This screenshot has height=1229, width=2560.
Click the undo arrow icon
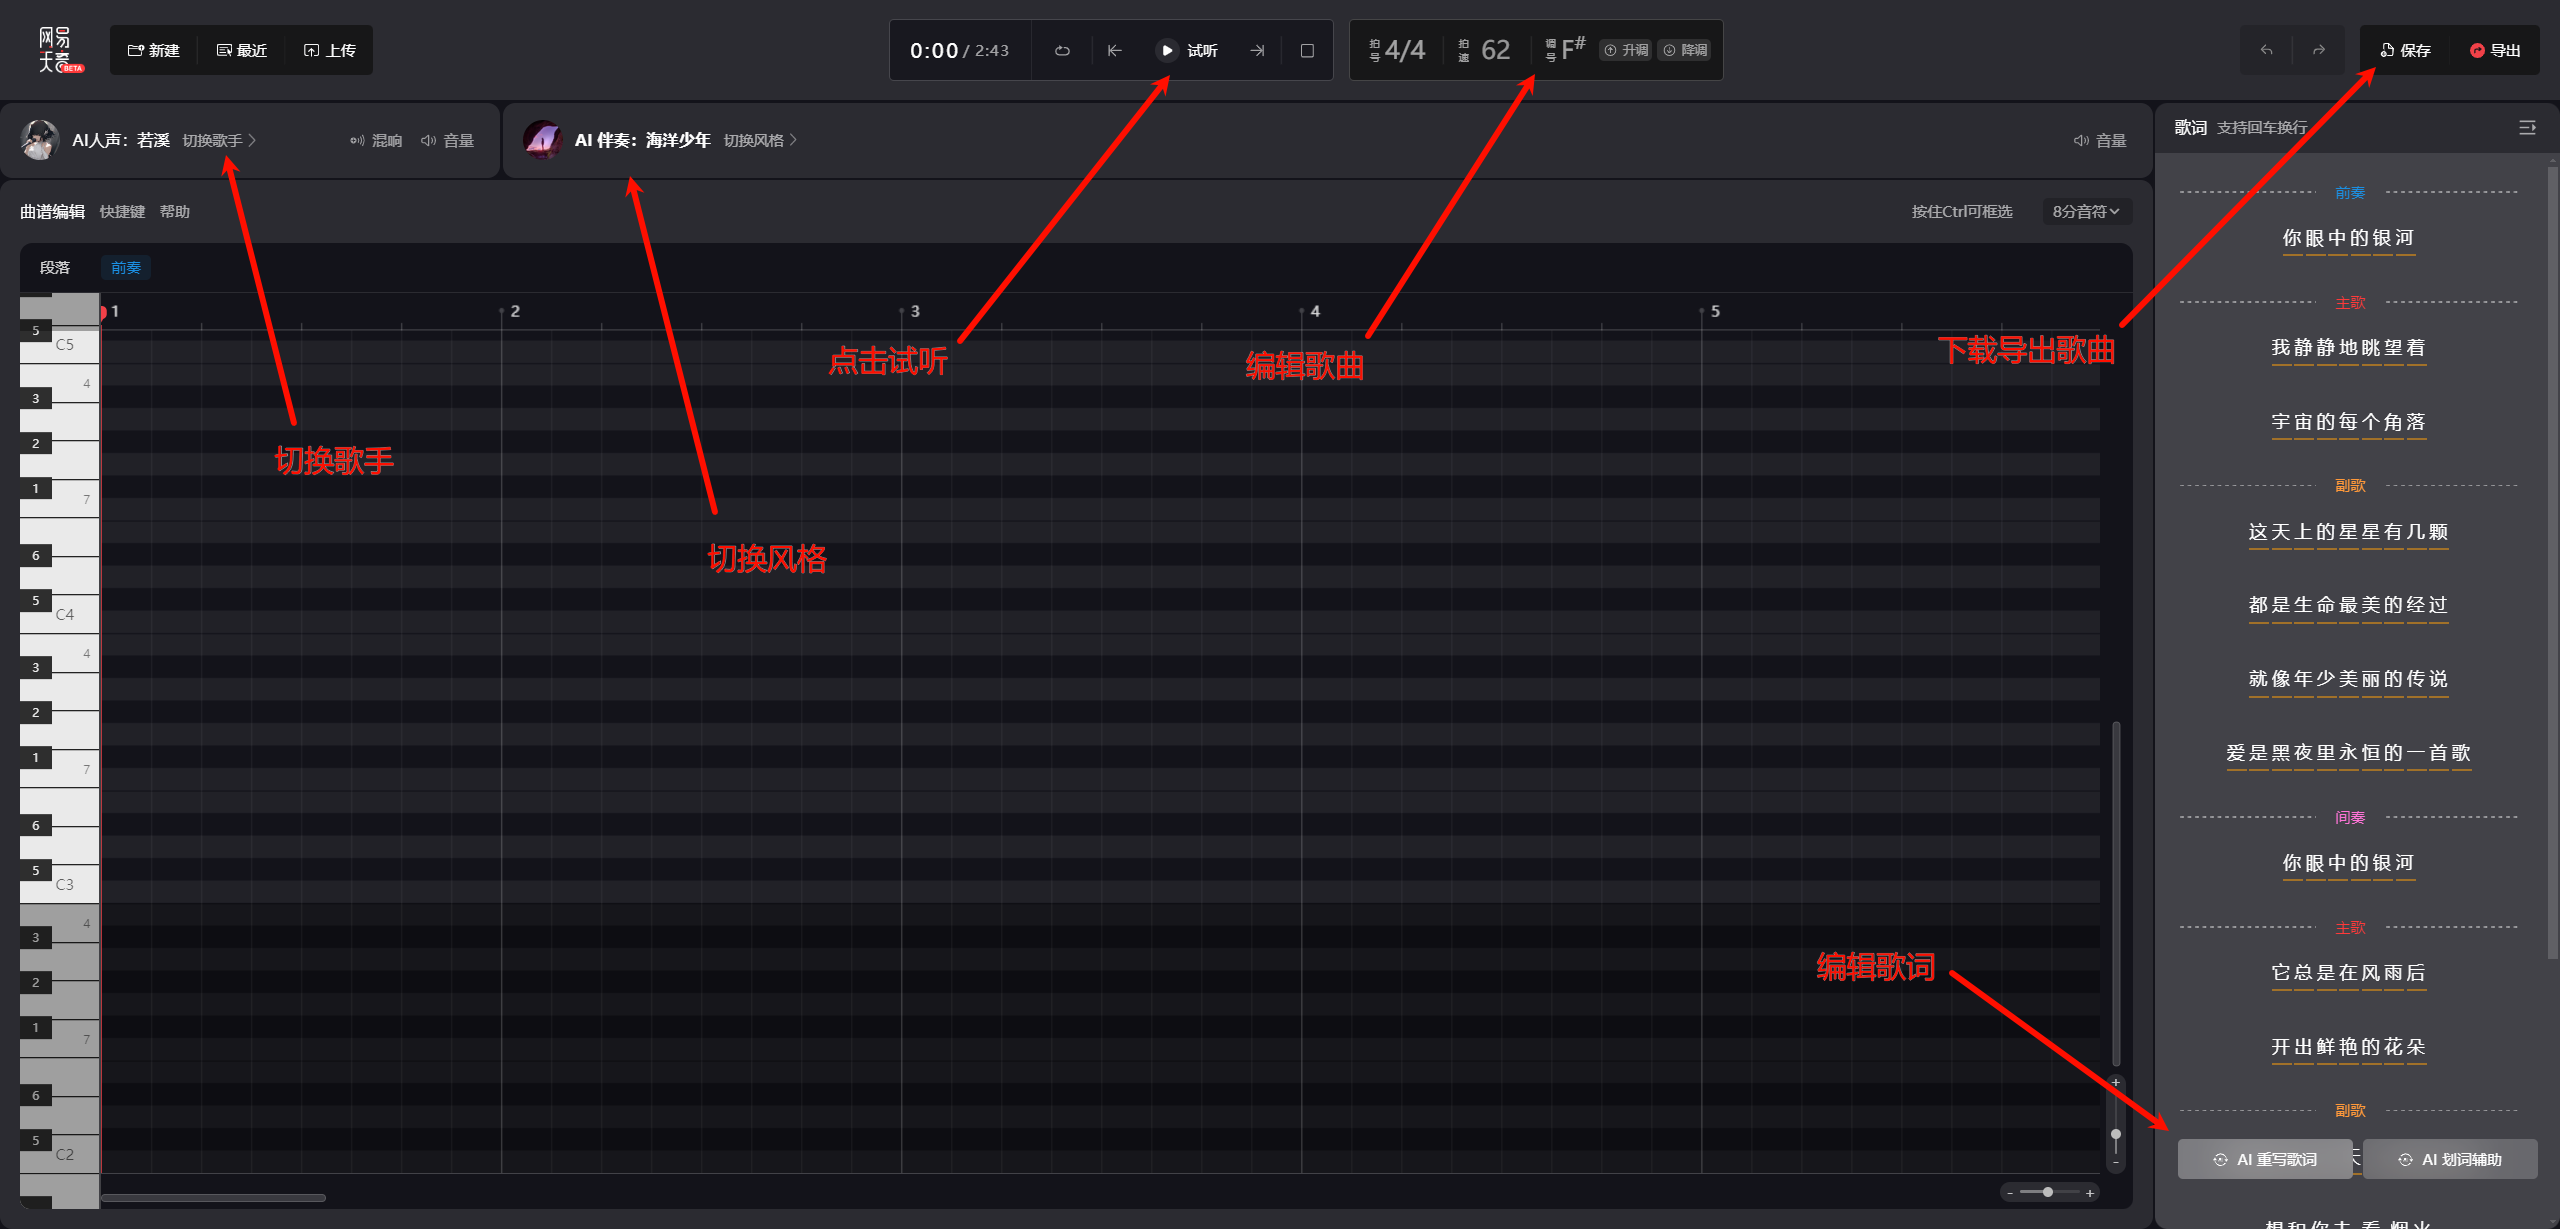2267,50
